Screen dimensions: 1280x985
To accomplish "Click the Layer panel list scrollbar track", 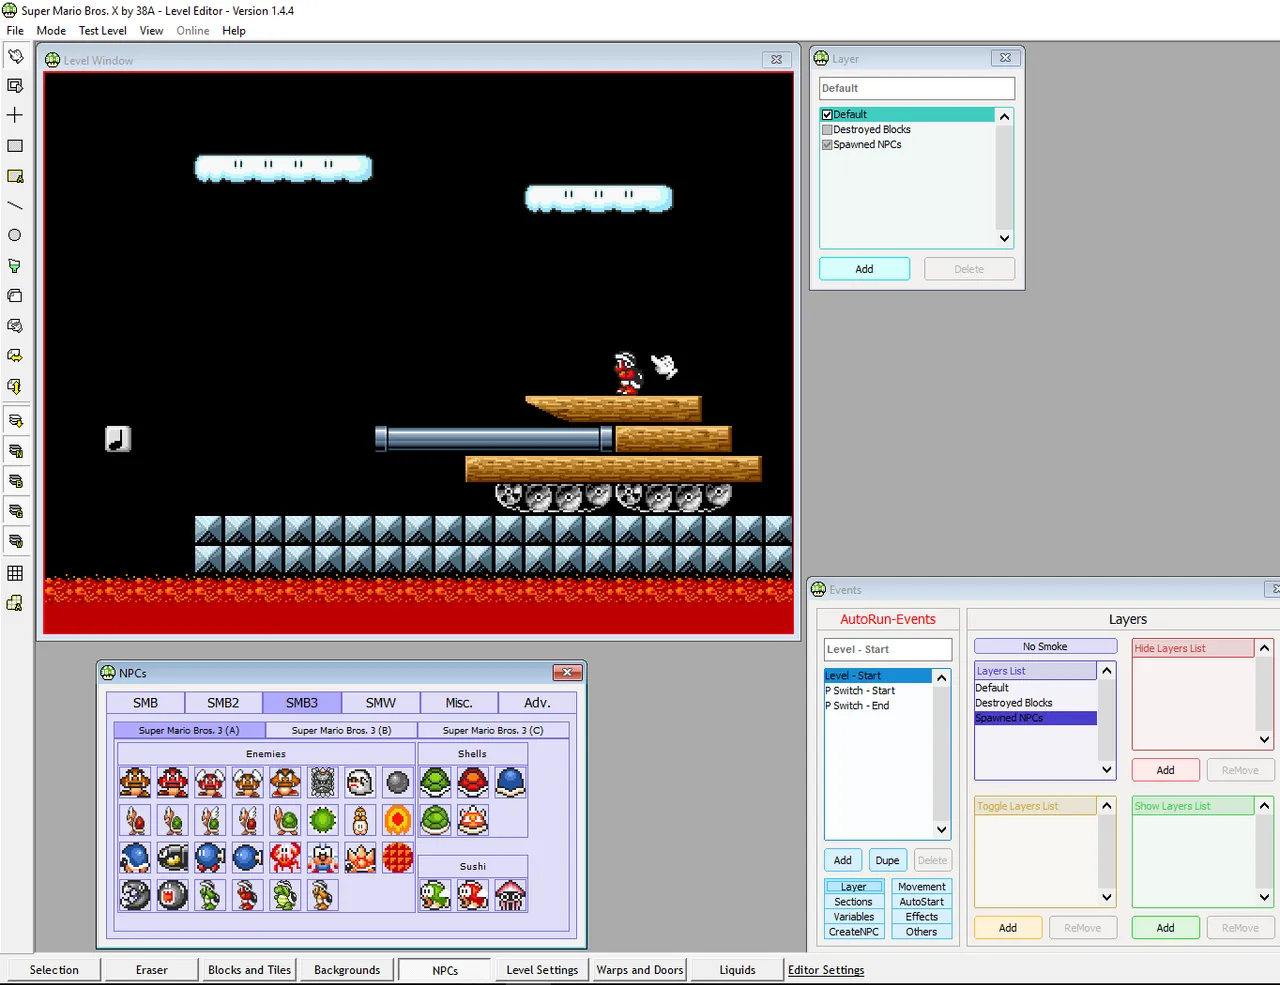I will [1004, 177].
